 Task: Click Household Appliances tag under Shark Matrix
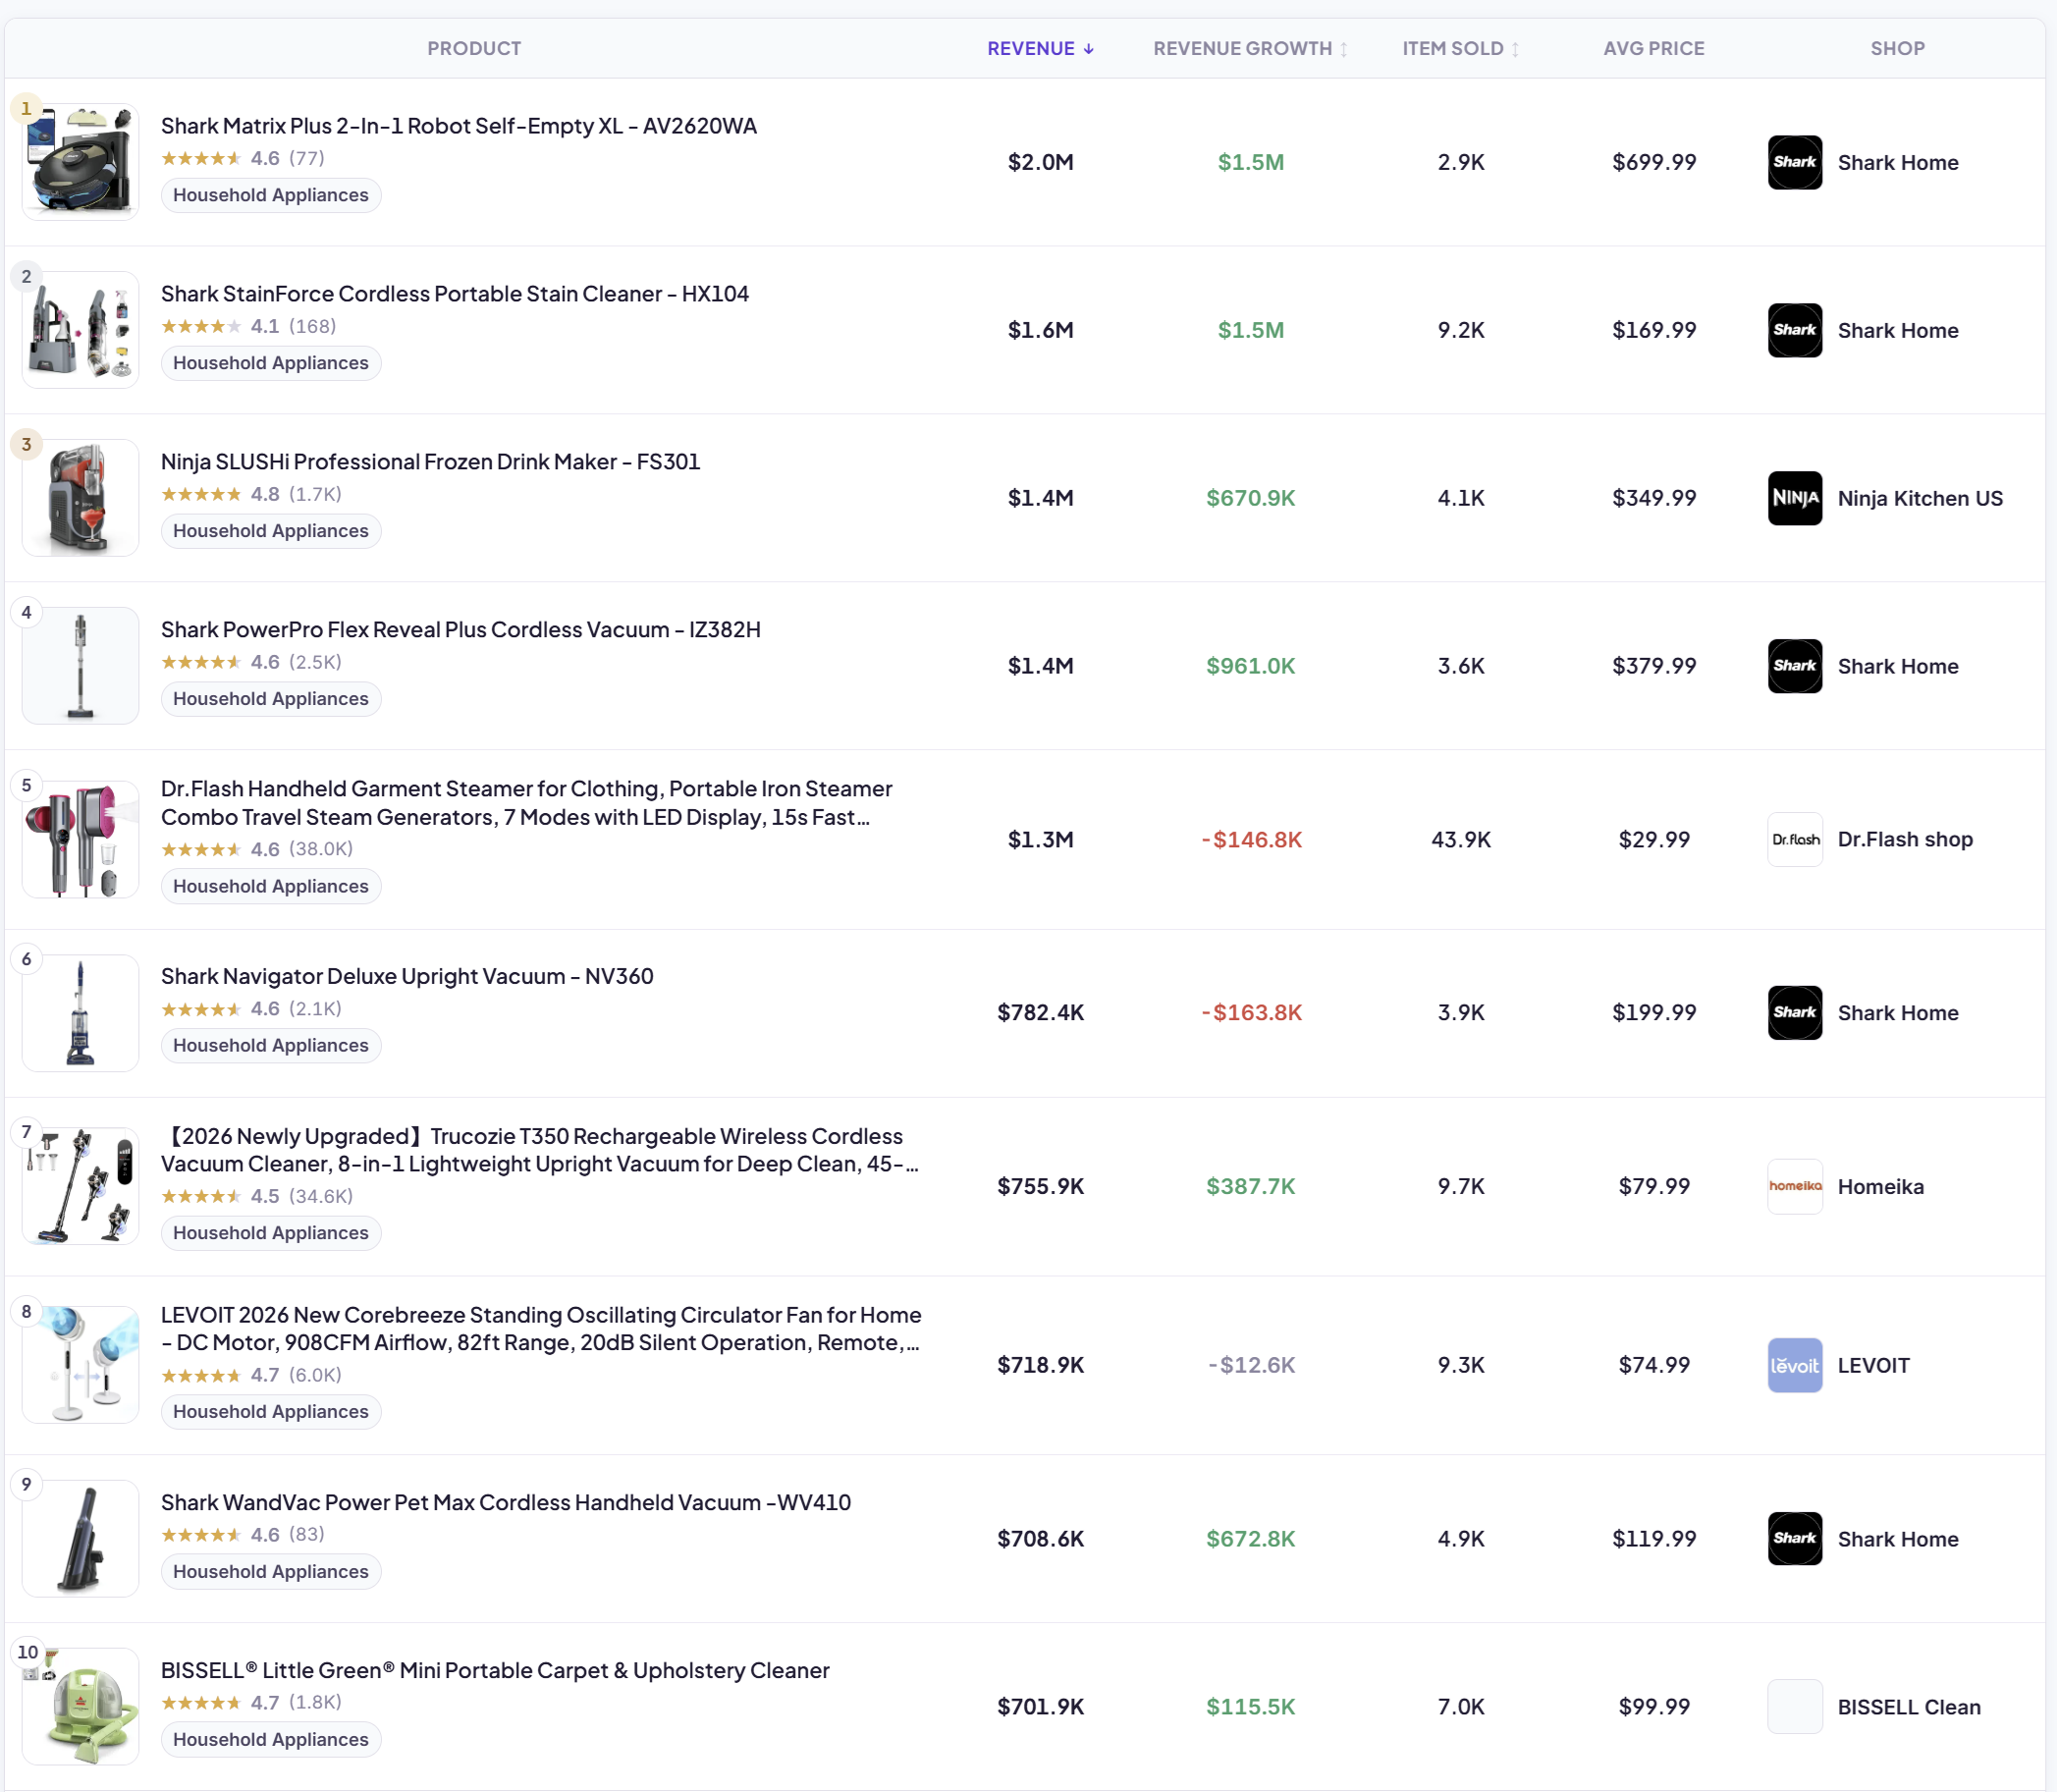[x=271, y=195]
